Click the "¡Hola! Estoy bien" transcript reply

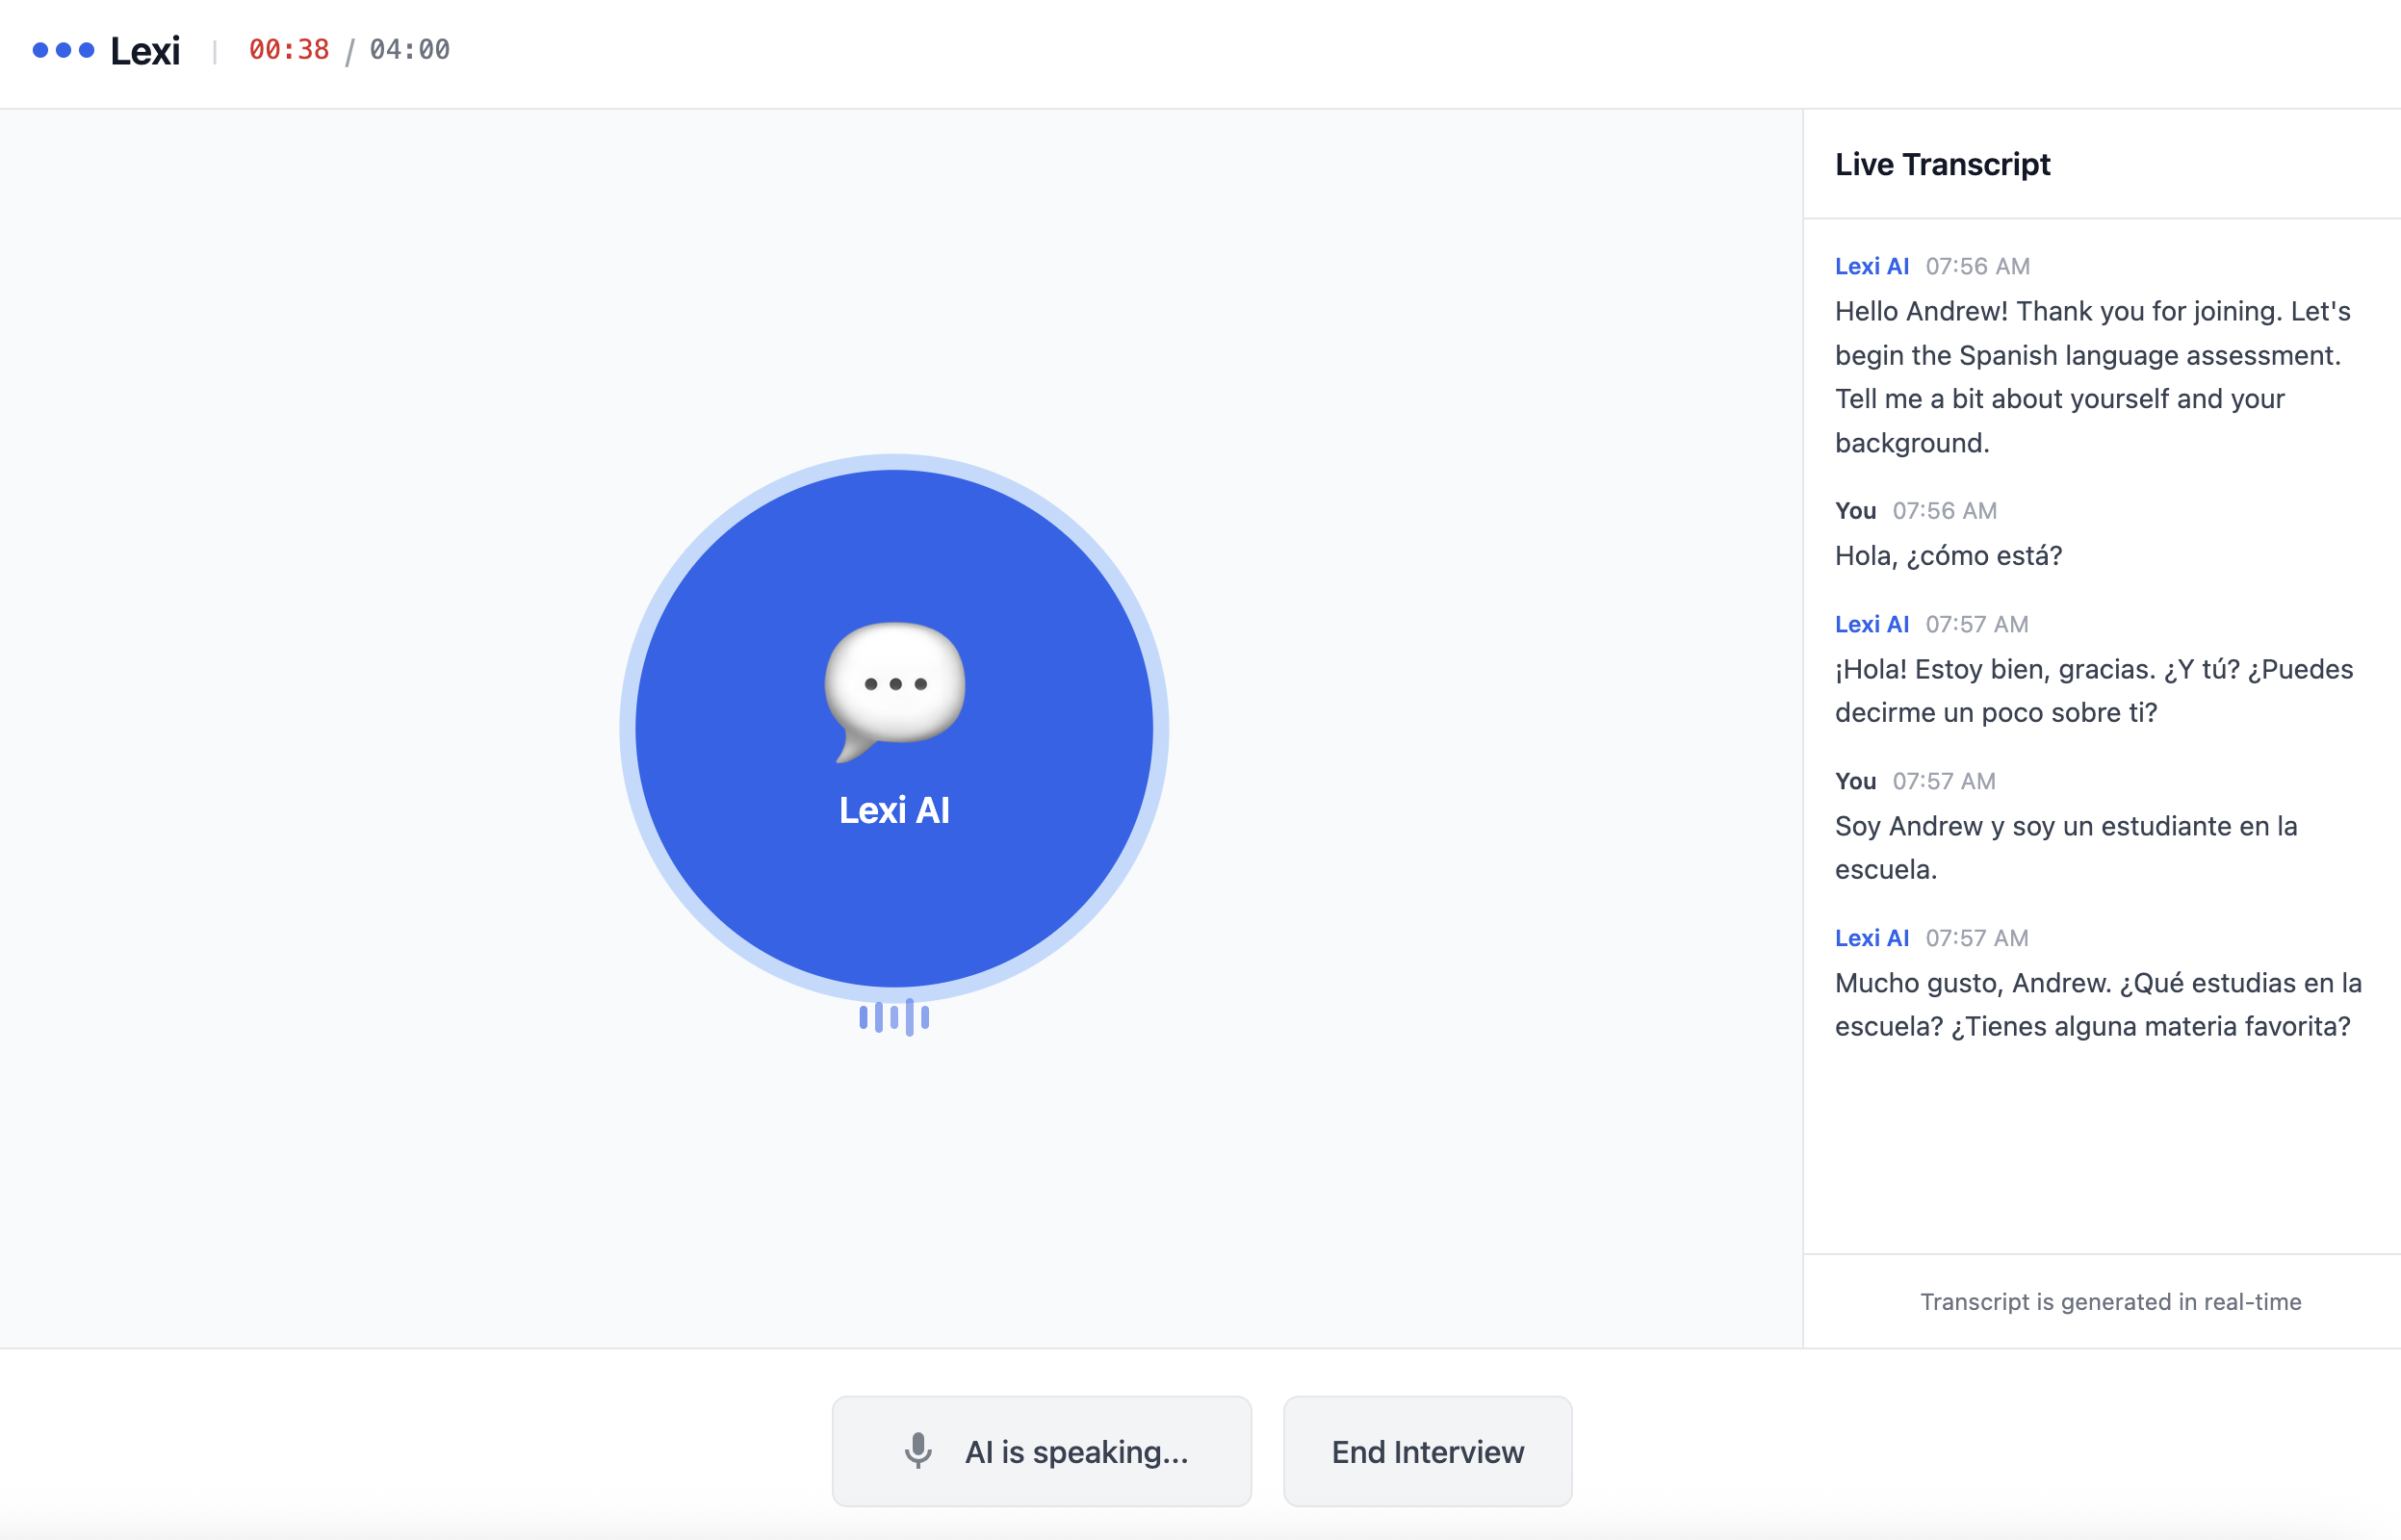pos(2093,690)
